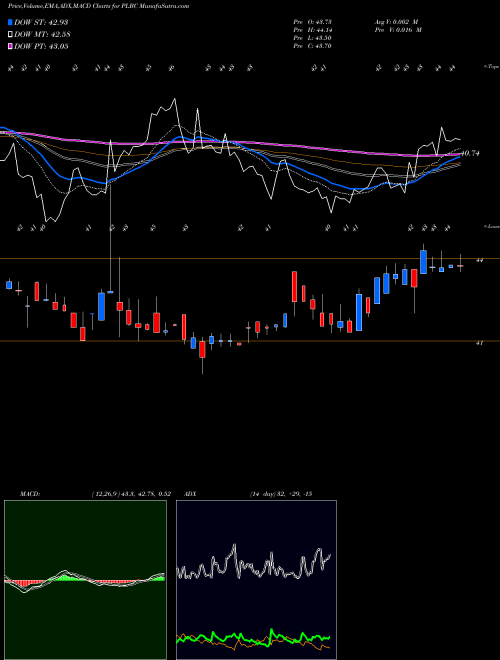Click MACD parameters '(12,26,9) 43.3, 42.78, 0.52'
The height and width of the screenshot is (660, 500).
tap(130, 494)
